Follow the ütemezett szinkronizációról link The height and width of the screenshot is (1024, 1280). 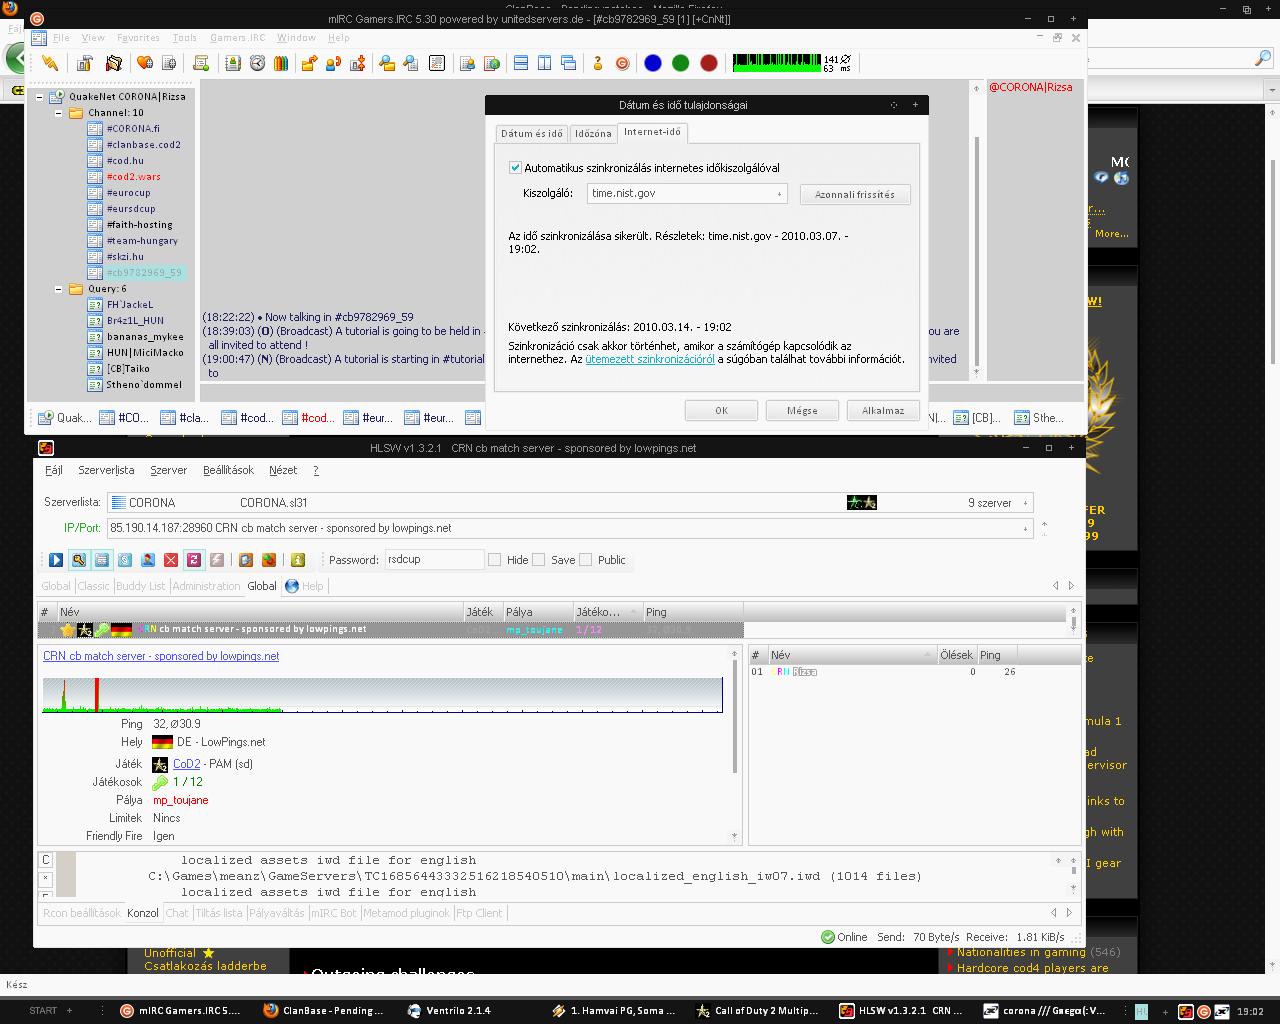(649, 359)
